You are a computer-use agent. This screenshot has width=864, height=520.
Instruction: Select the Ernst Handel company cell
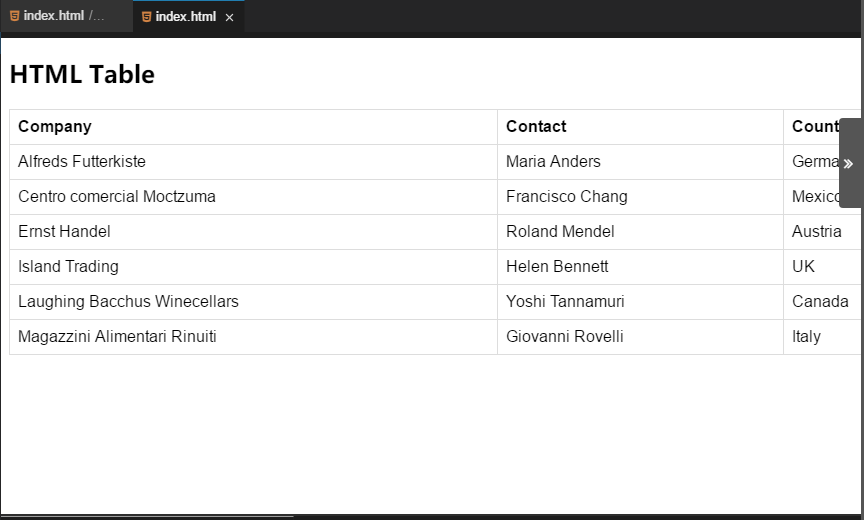tap(253, 232)
